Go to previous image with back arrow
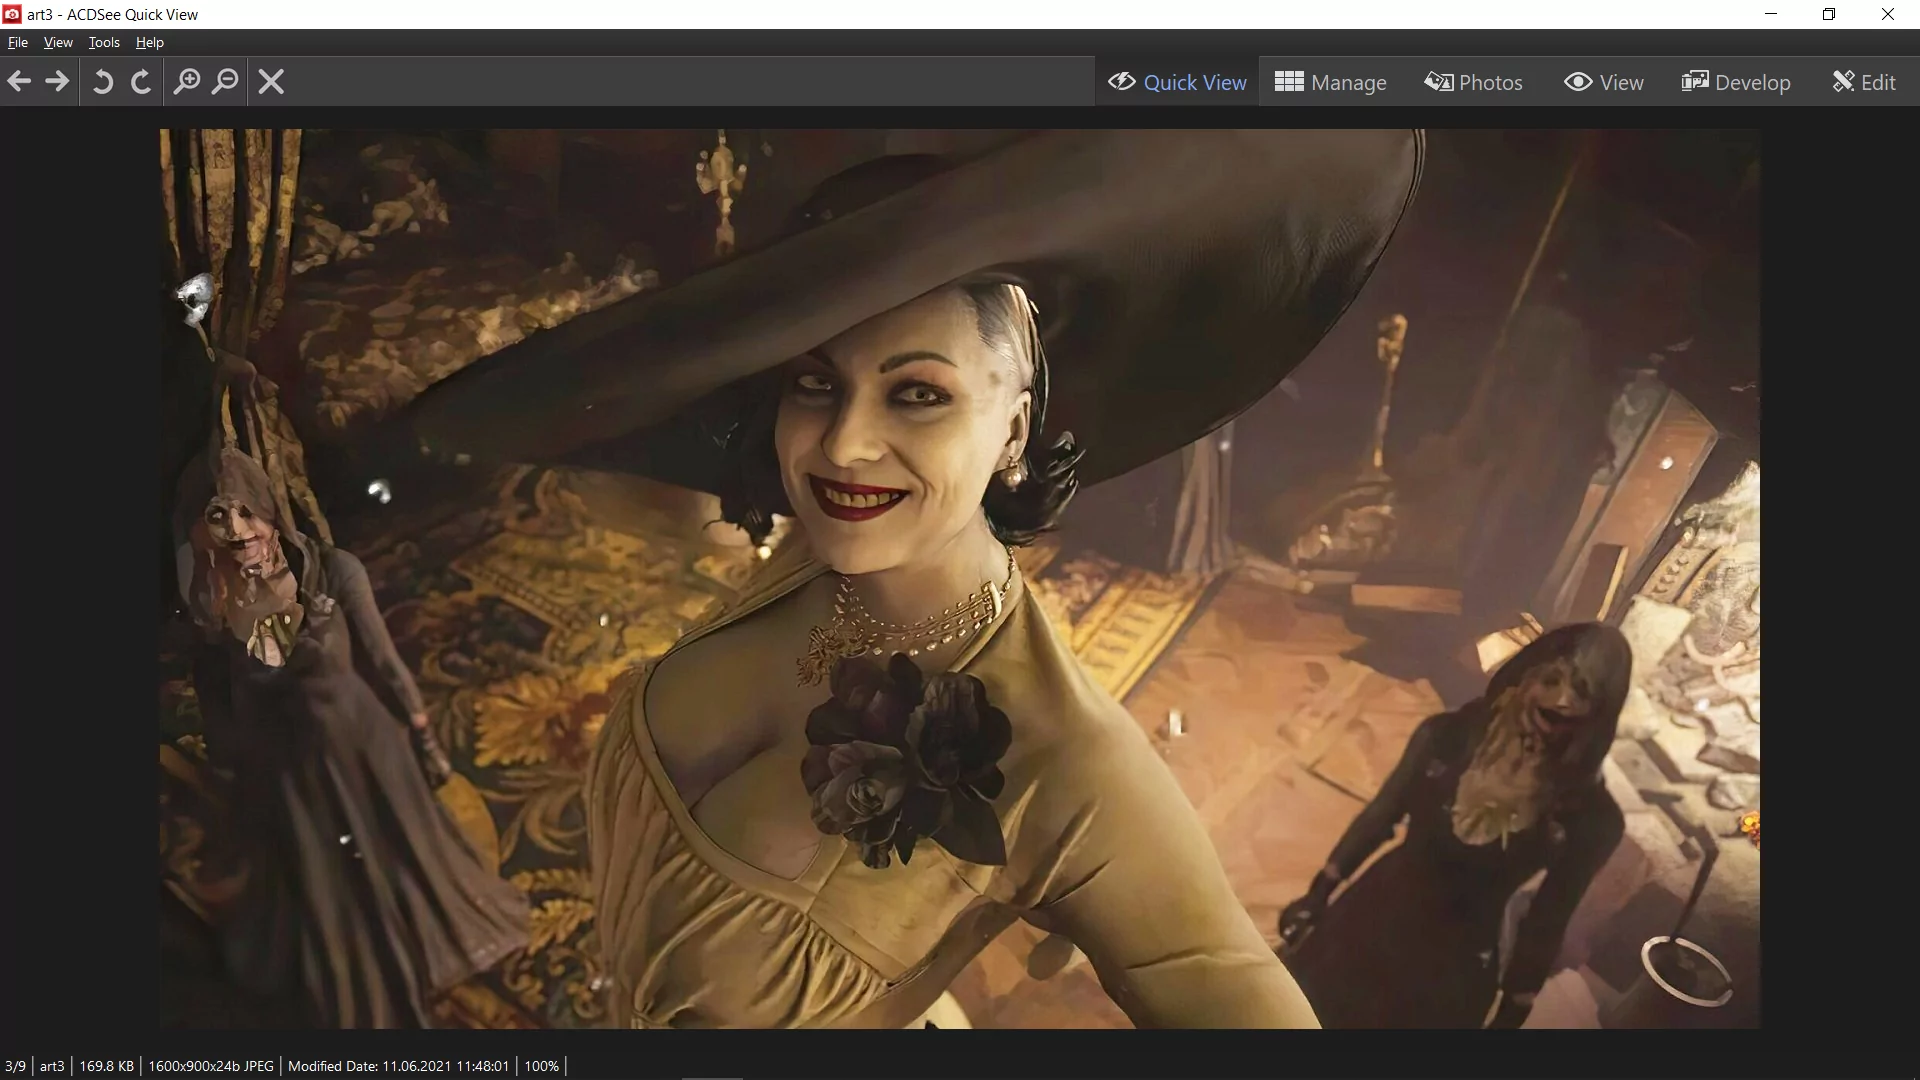 pyautogui.click(x=19, y=81)
